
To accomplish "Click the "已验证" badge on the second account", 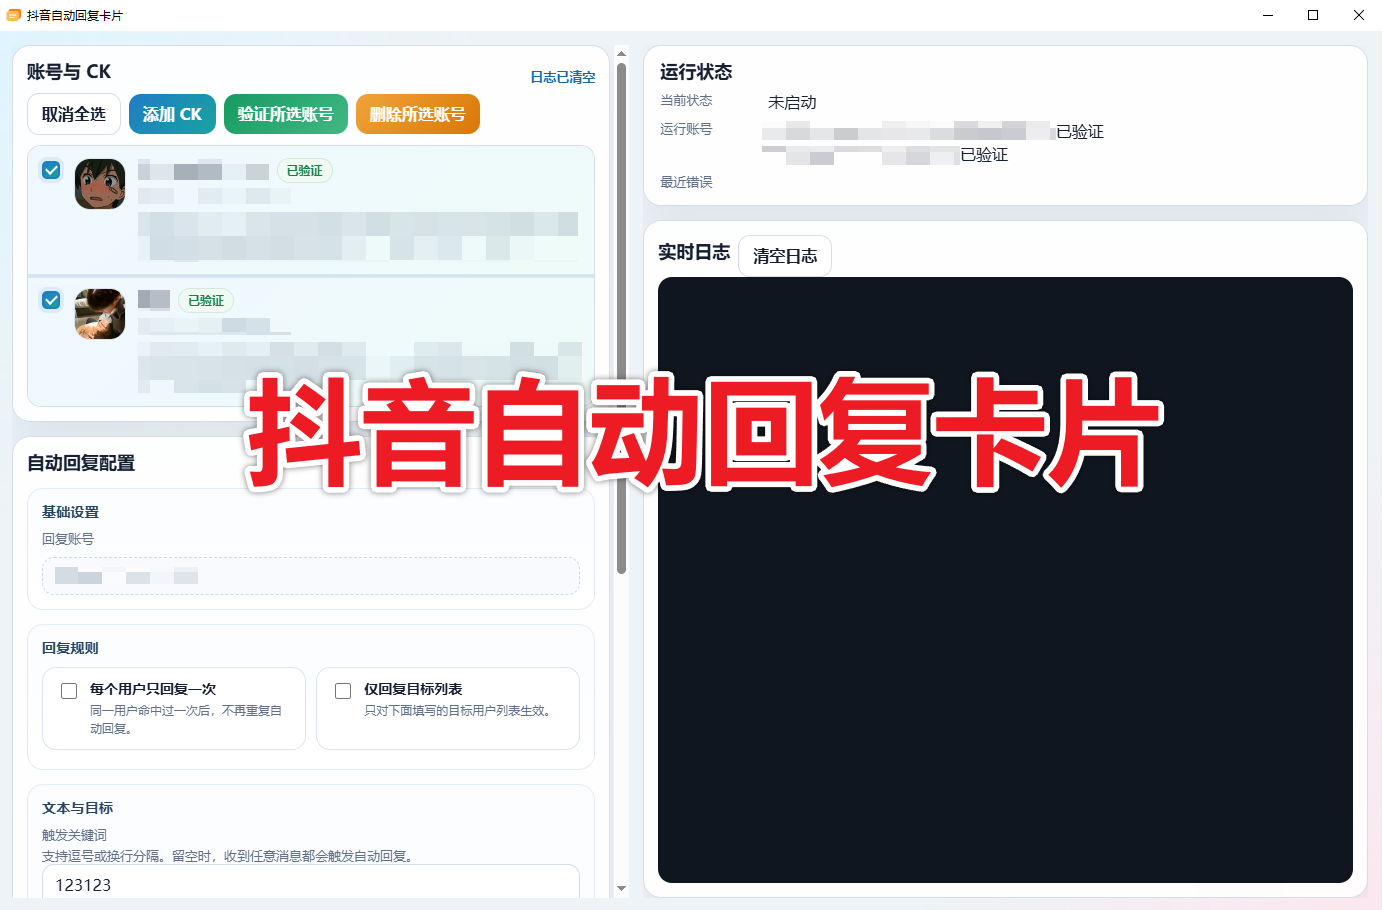I will [x=205, y=300].
